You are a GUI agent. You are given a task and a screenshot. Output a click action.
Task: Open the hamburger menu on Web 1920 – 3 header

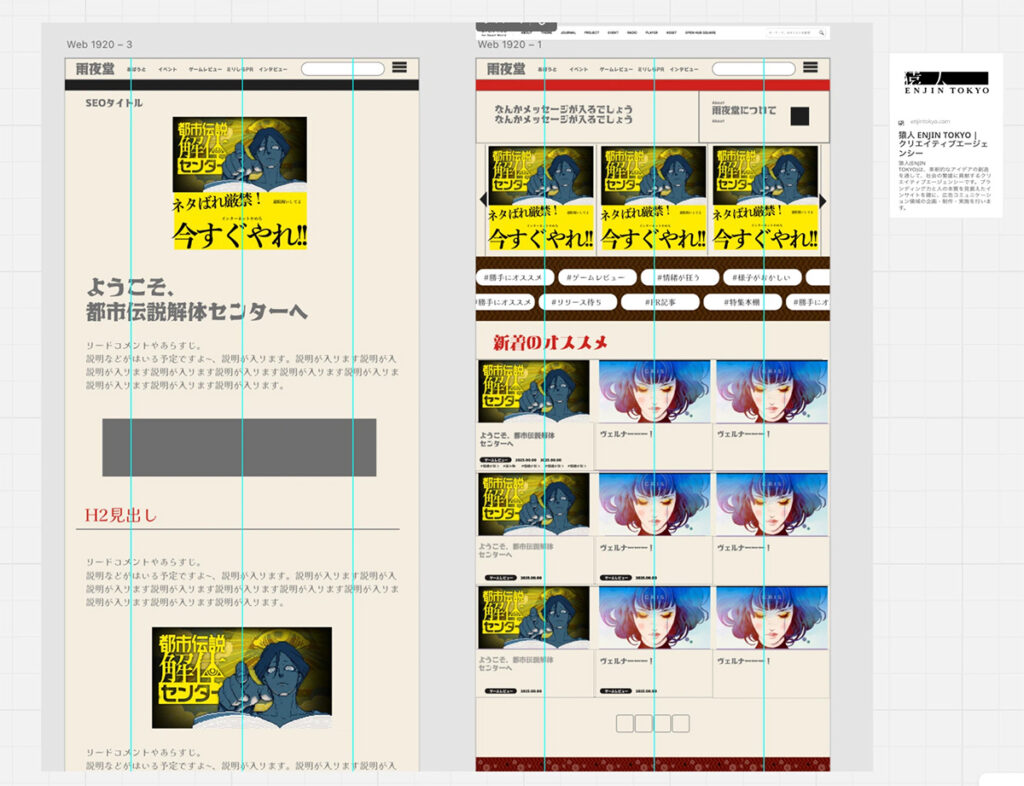398,68
